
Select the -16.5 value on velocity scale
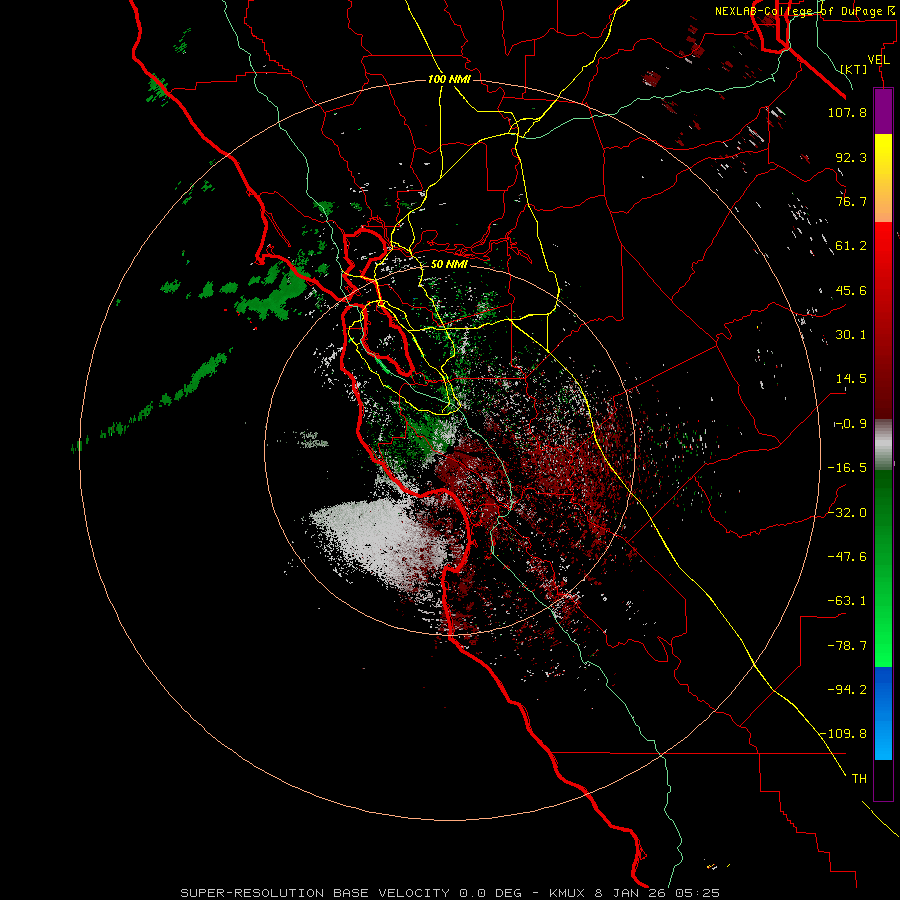(847, 468)
